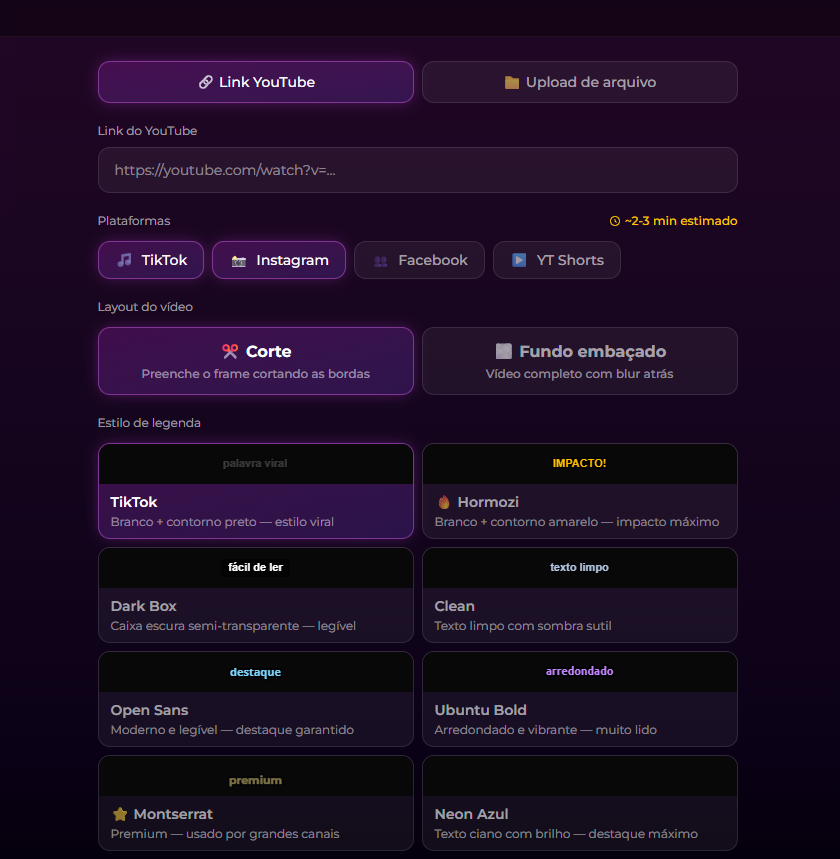This screenshot has height=859, width=840.
Task: Click 'Branco + contorno preto — estilo viral'
Action: (222, 522)
